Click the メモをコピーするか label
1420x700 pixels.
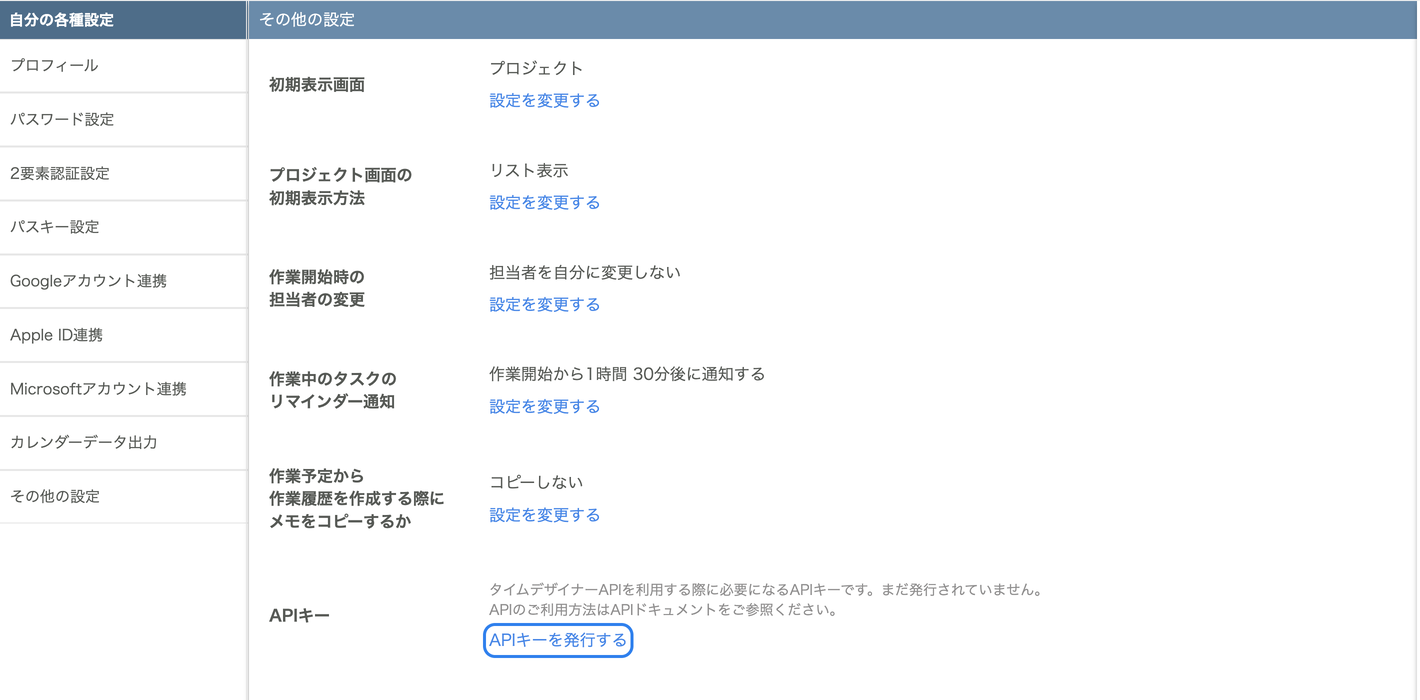[x=357, y=500]
